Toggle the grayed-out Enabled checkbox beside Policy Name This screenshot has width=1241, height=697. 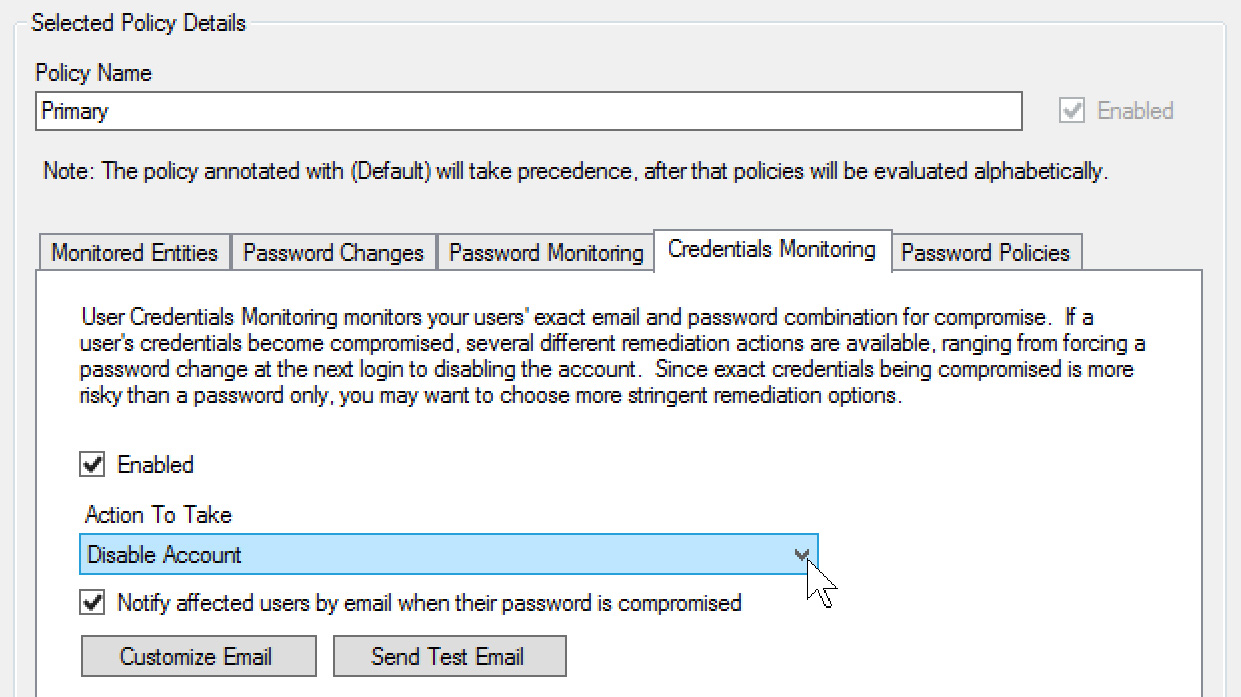[x=1072, y=111]
